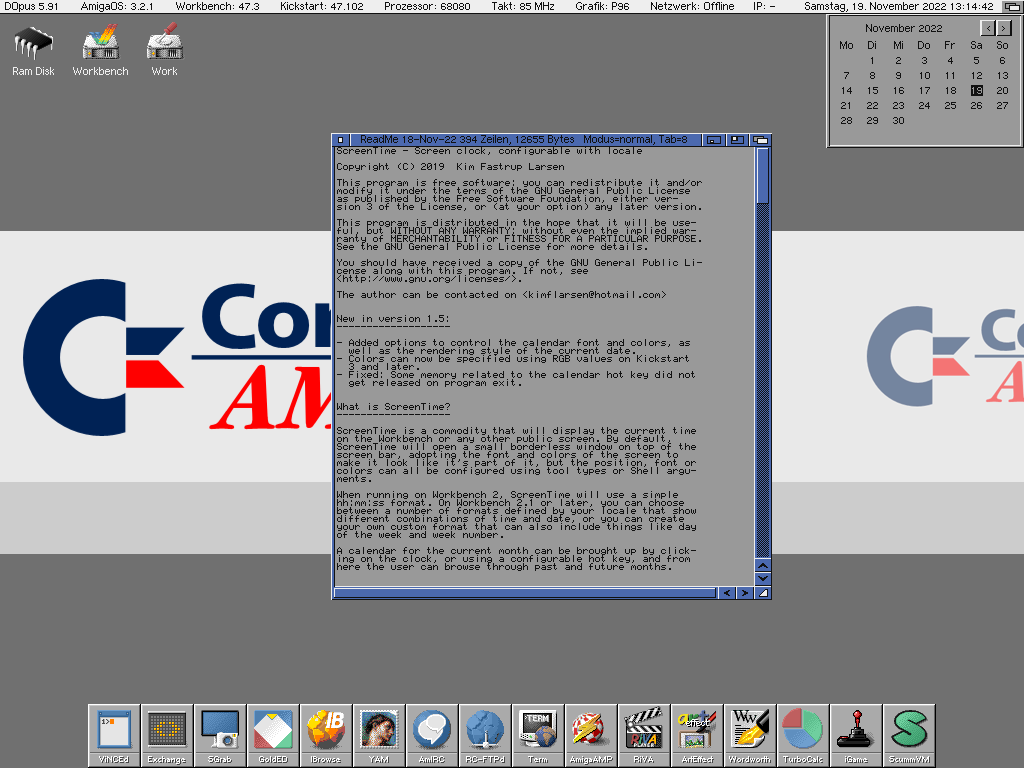Launch RC-FTPd from the dock
Viewport: 1024px width, 768px height.
coord(485,735)
